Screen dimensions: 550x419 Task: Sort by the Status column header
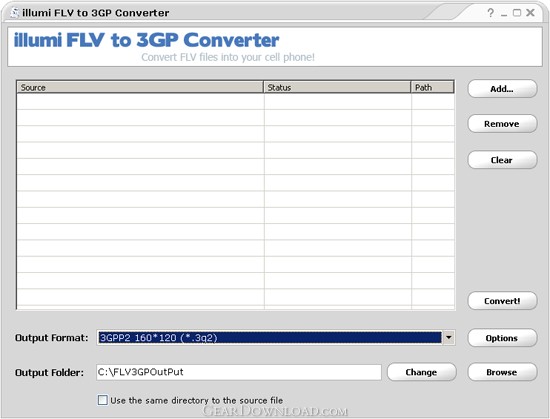pyautogui.click(x=337, y=87)
